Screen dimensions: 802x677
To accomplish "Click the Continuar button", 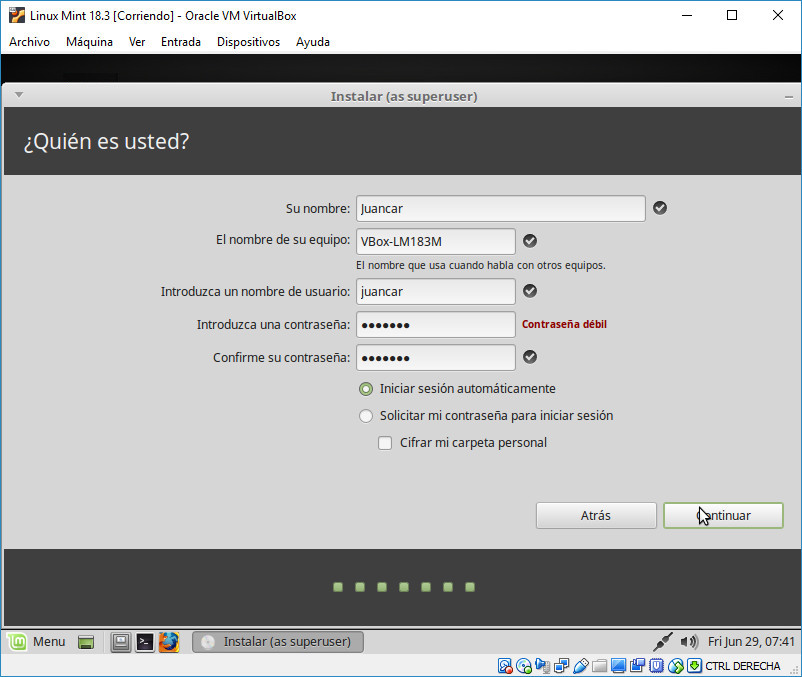I will [723, 515].
